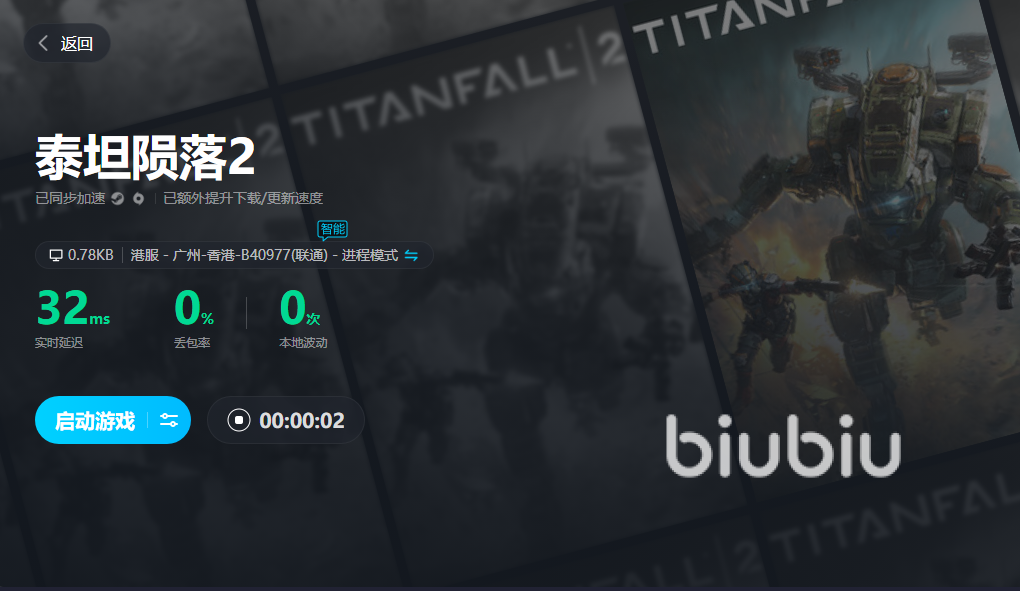
Task: Click the 智能 smart mode badge
Action: (332, 230)
